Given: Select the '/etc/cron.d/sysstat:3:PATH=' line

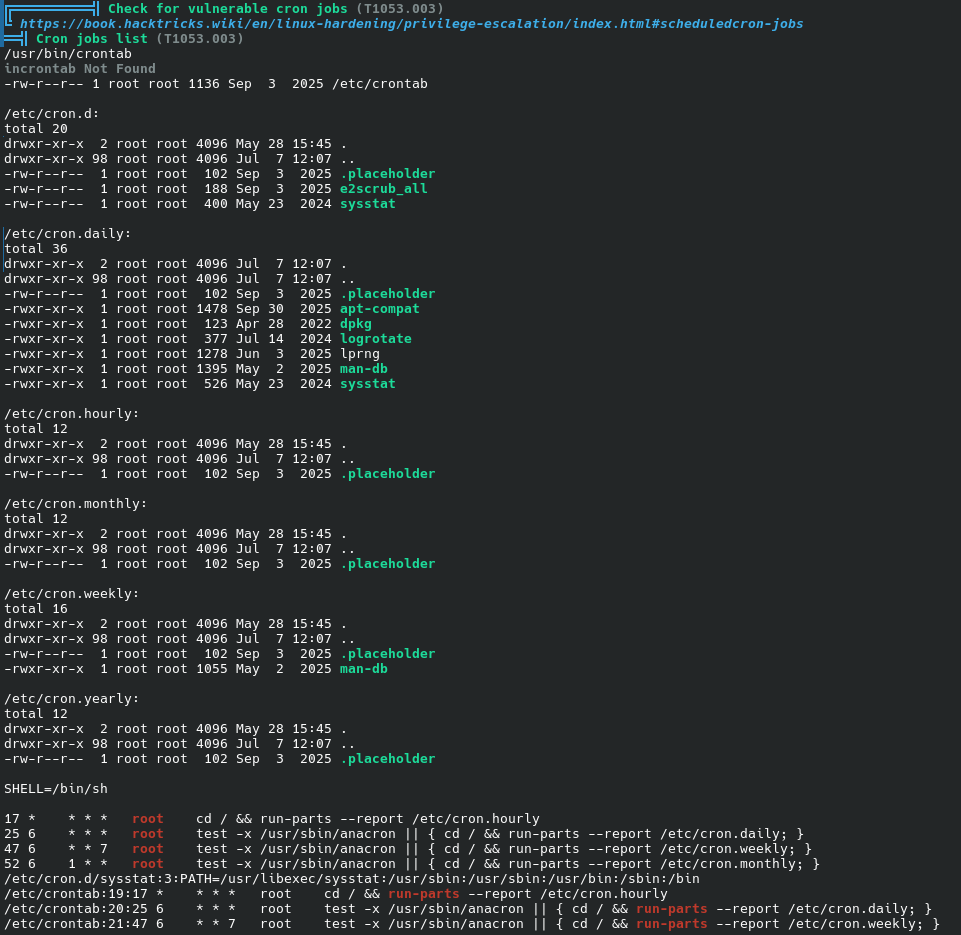Looking at the screenshot, I should click(352, 879).
